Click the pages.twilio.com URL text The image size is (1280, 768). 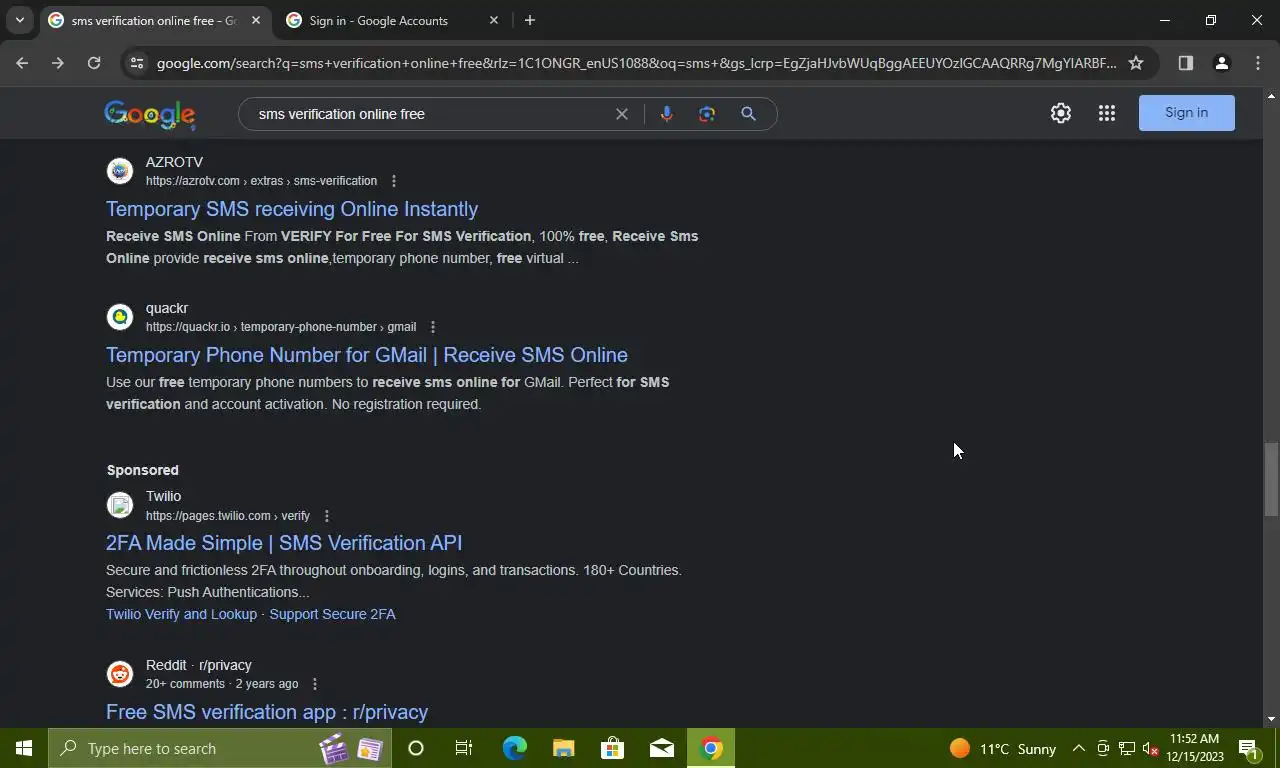pos(228,516)
